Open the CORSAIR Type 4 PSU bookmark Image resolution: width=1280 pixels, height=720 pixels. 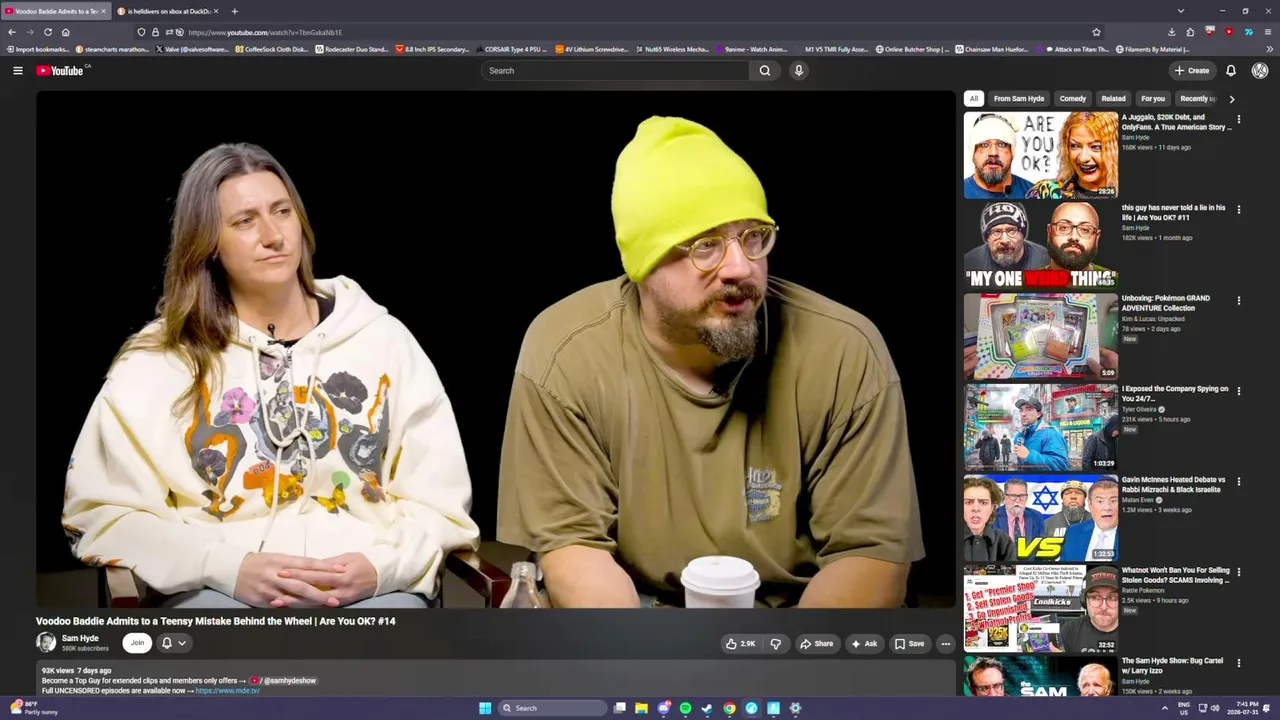(512, 49)
